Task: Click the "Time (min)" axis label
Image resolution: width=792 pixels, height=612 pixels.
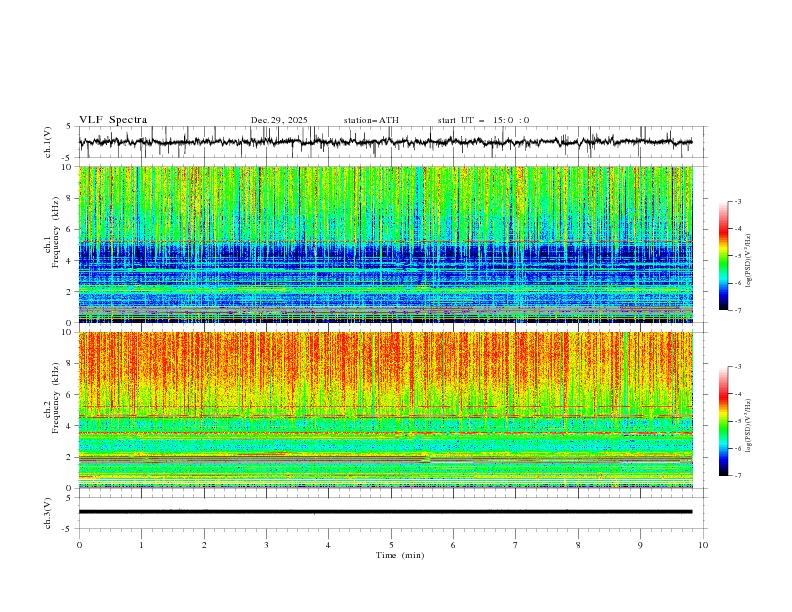Action: [x=400, y=555]
